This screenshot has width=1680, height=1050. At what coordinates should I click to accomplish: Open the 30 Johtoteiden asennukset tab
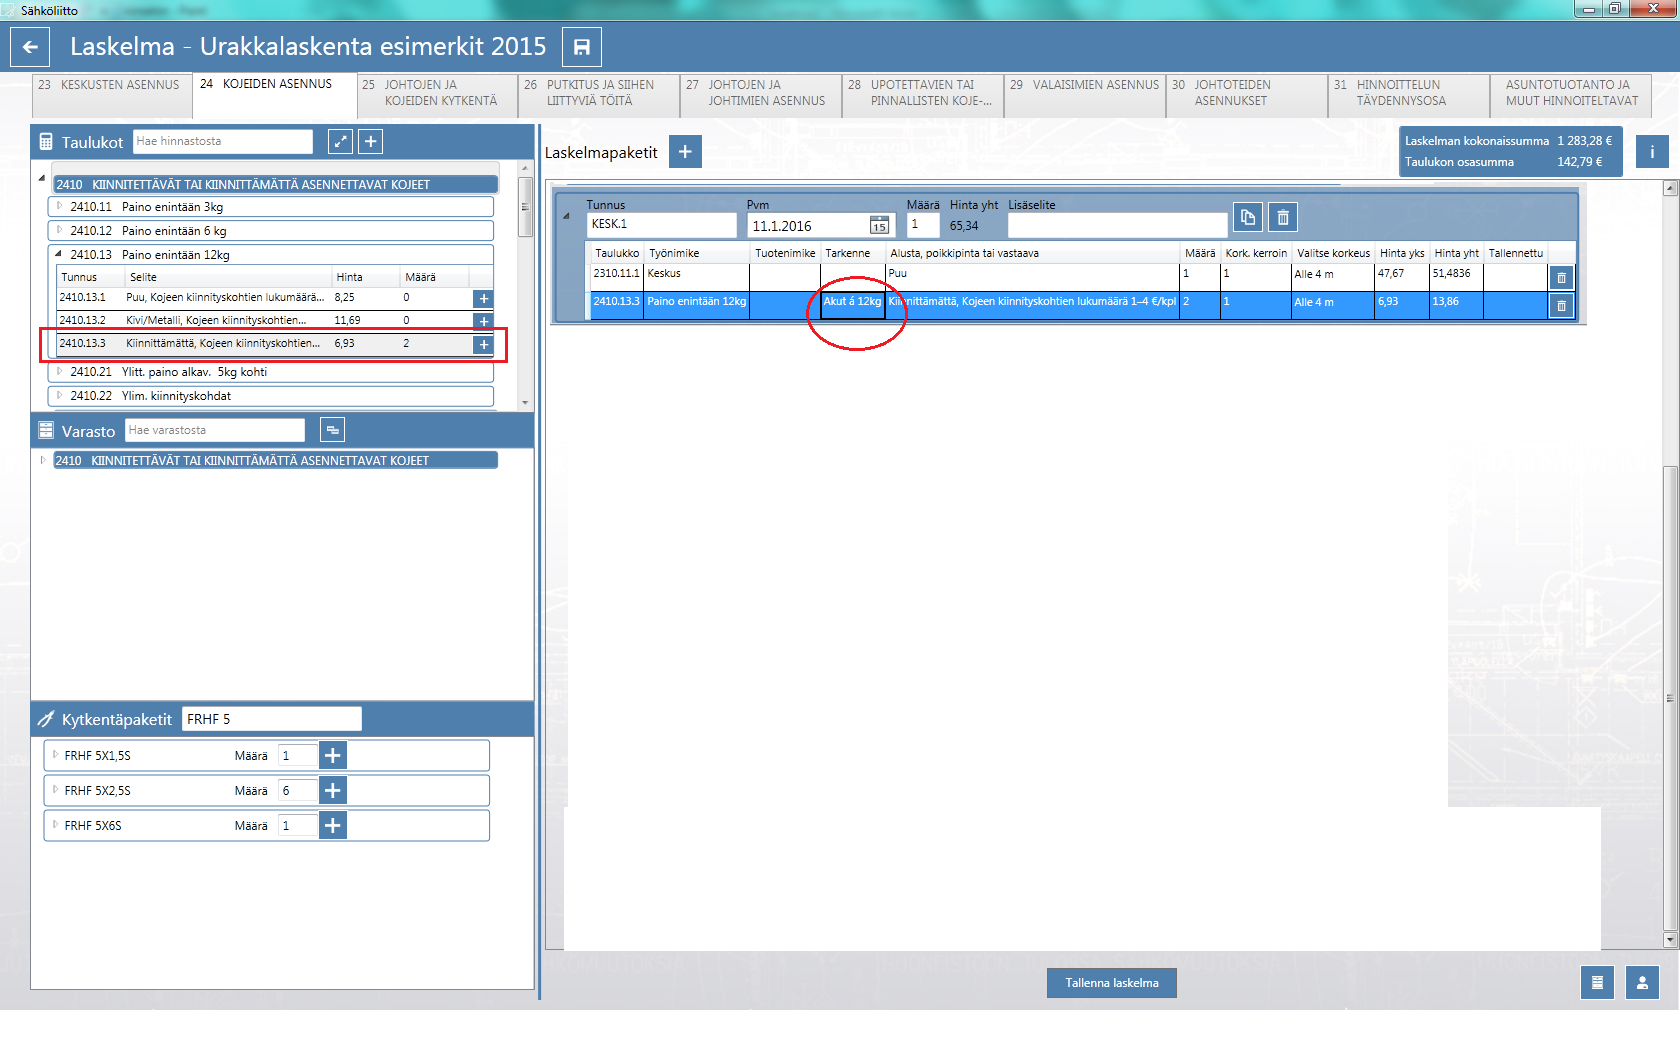(1247, 96)
